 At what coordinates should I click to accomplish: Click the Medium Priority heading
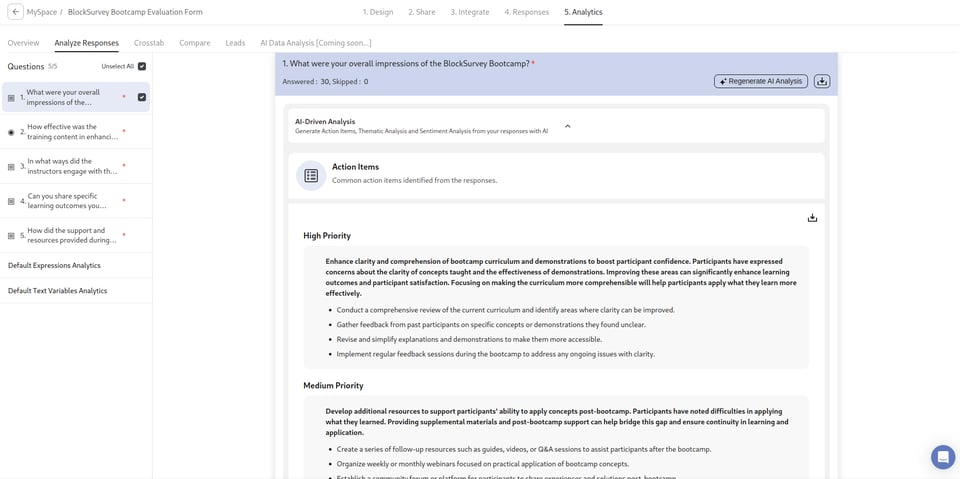point(333,385)
